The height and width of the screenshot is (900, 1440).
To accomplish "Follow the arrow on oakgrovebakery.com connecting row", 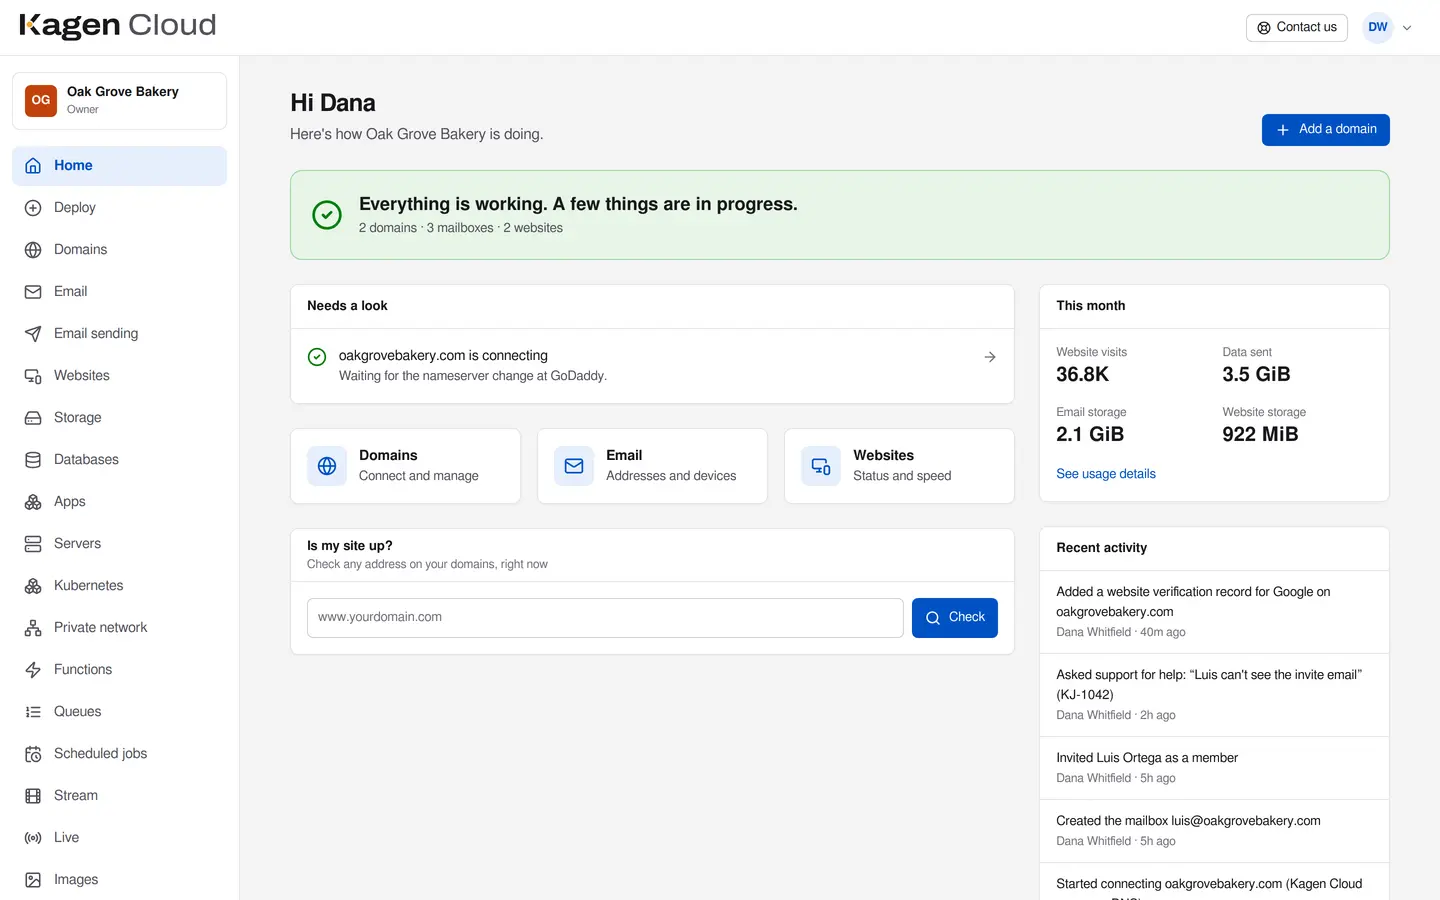I will [x=990, y=357].
